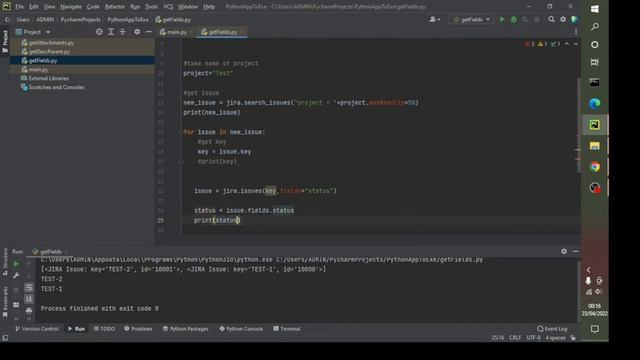Close the getFields.py editor tab
Viewport: 640px width, 360px height.
[242, 32]
